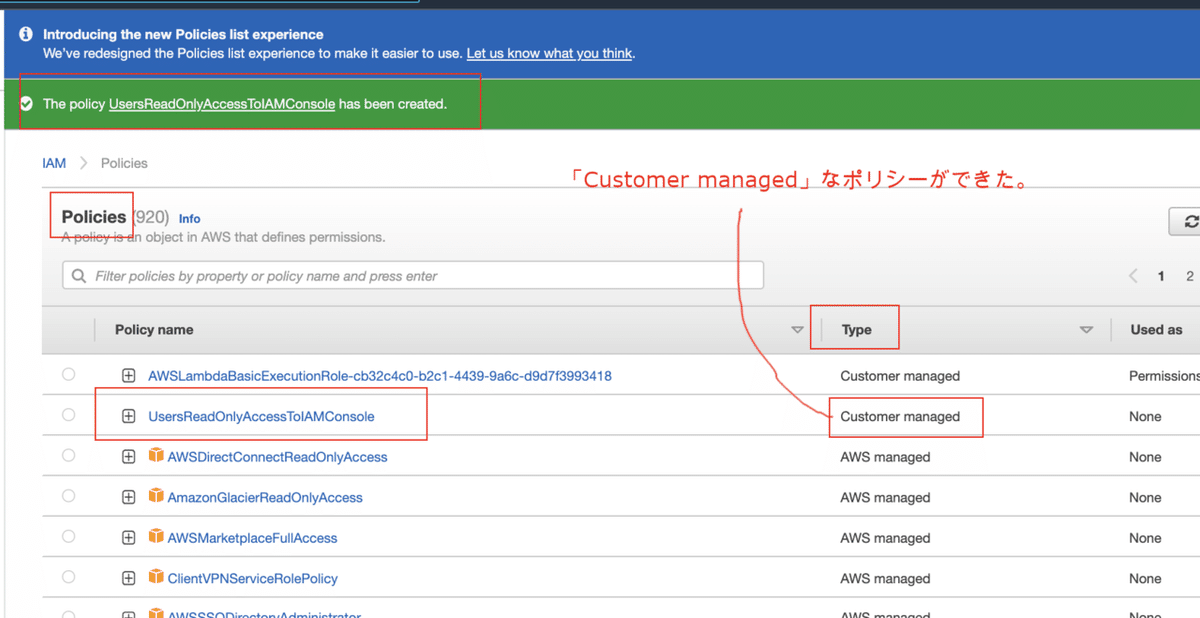The width and height of the screenshot is (1200, 618).
Task: Open UsersReadOnlyAccessToIAMConsole link in green banner
Action: (x=222, y=103)
